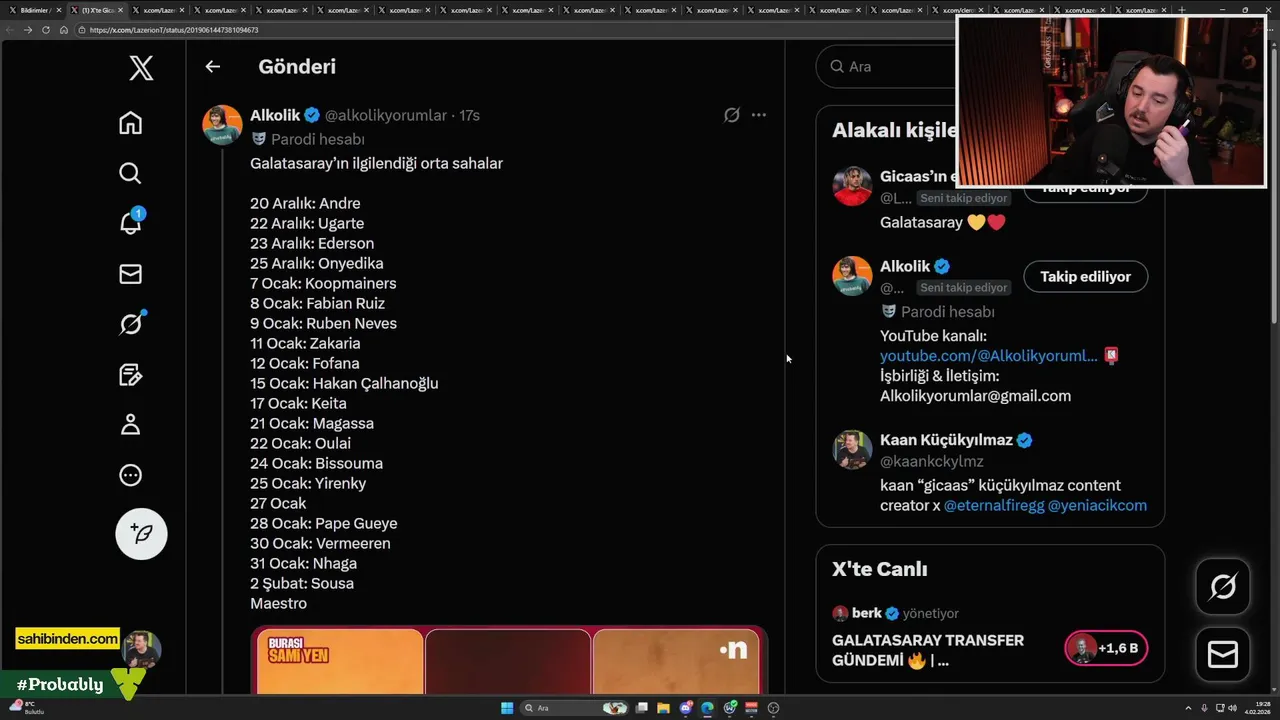
Task: Click the '15 Ocak: Hakan Çalhanoğlu' line
Action: [344, 383]
